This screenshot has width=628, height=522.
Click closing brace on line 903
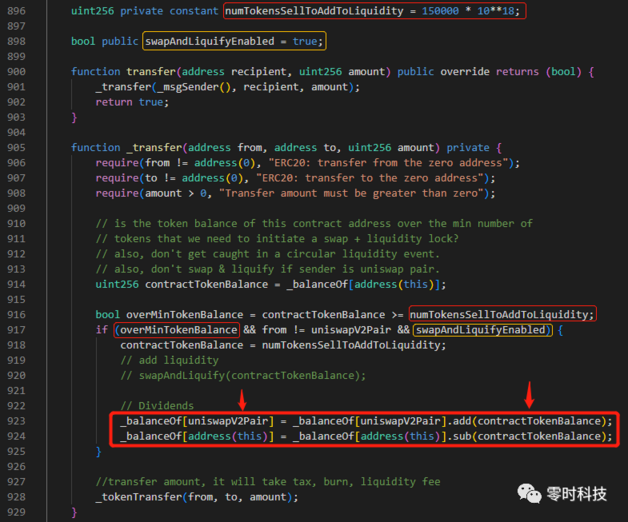pyautogui.click(x=74, y=117)
